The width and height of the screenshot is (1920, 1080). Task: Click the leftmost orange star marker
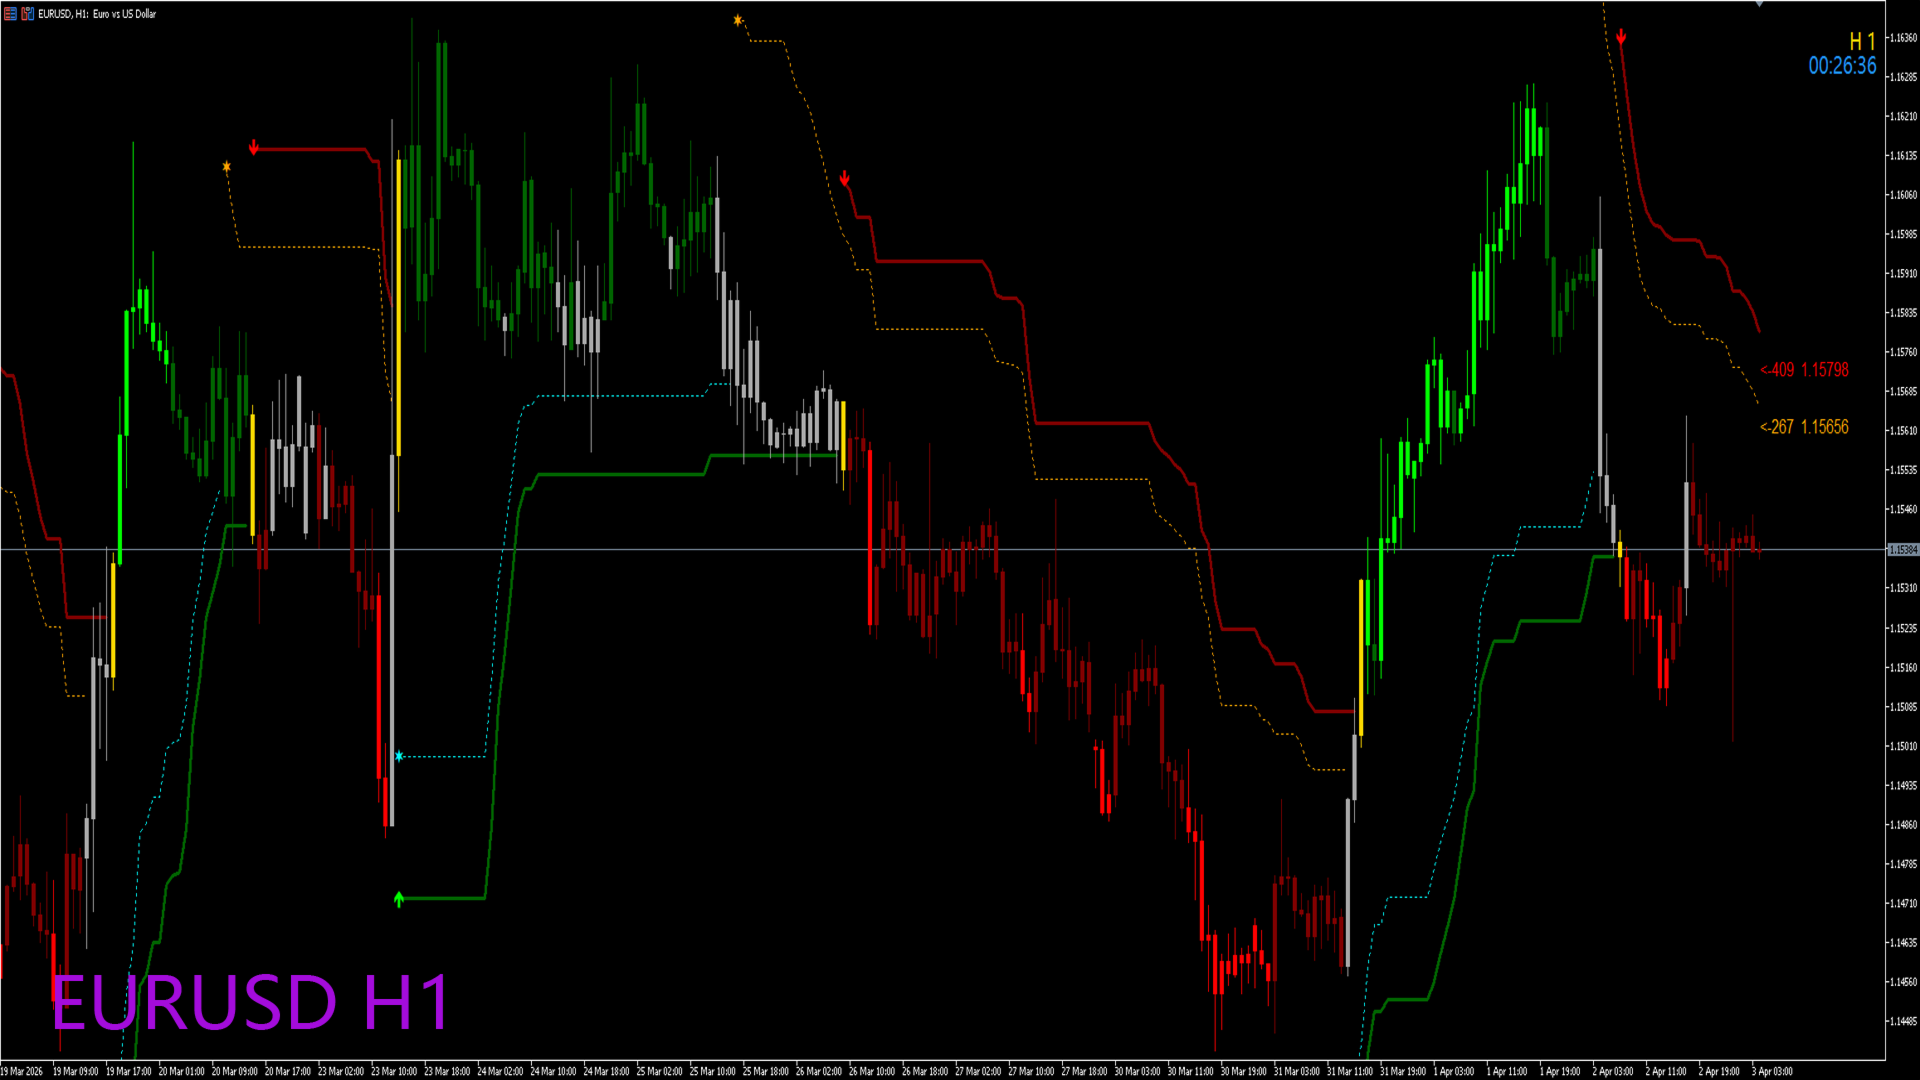pyautogui.click(x=226, y=167)
